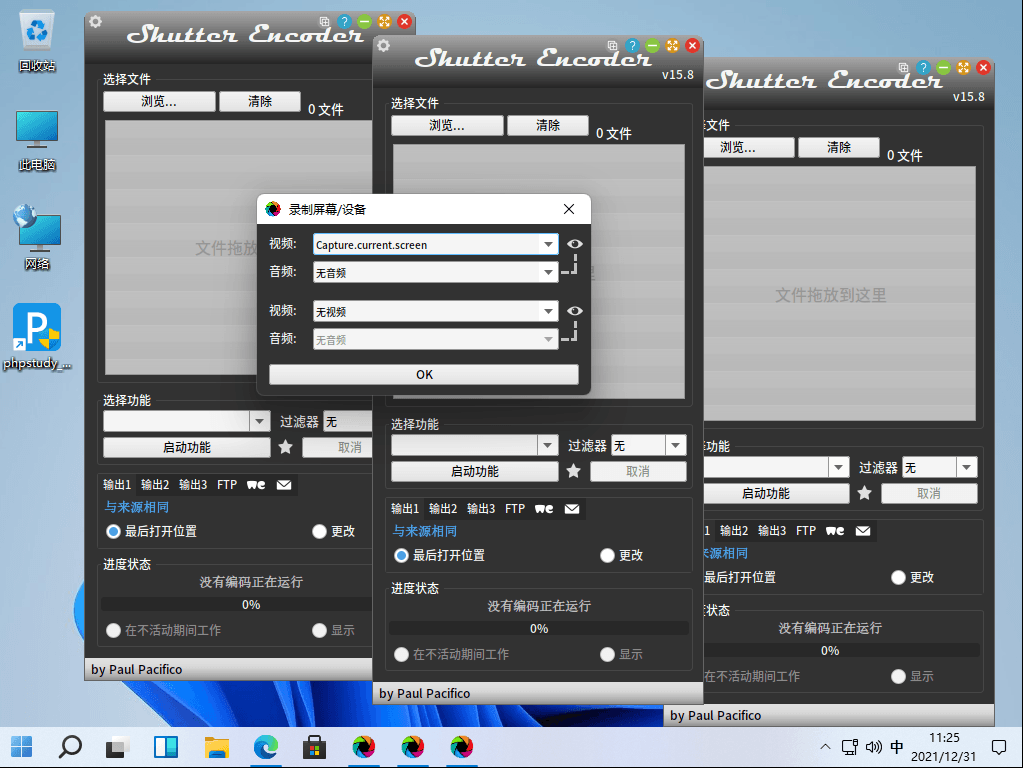1023x768 pixels.
Task: Switch to 输出1 tab in middle window
Action: coord(405,509)
